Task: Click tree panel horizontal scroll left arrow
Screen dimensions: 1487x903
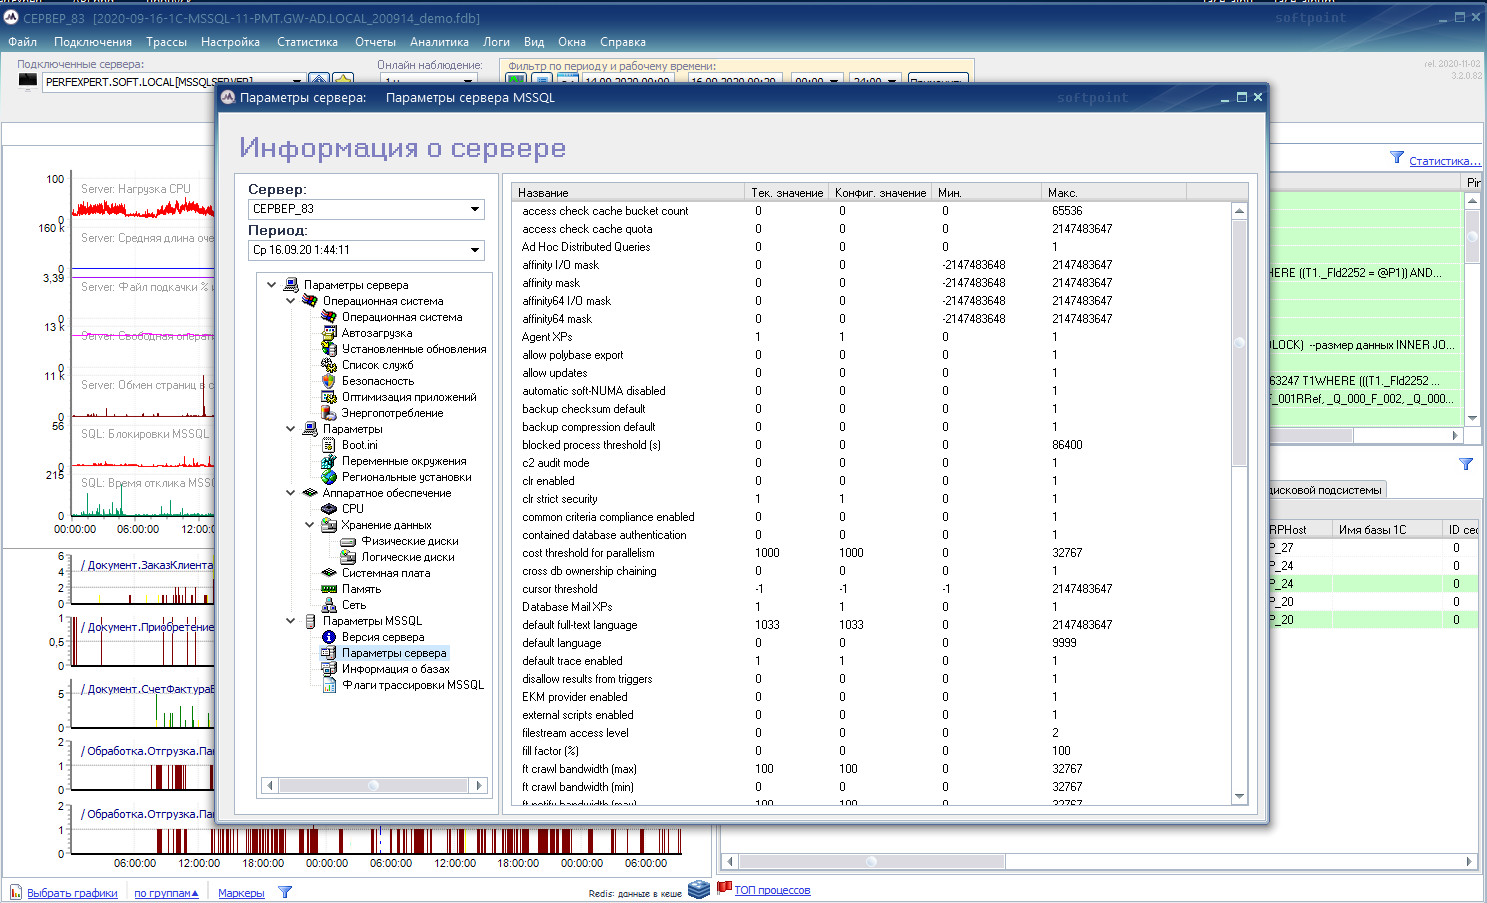Action: pos(270,786)
